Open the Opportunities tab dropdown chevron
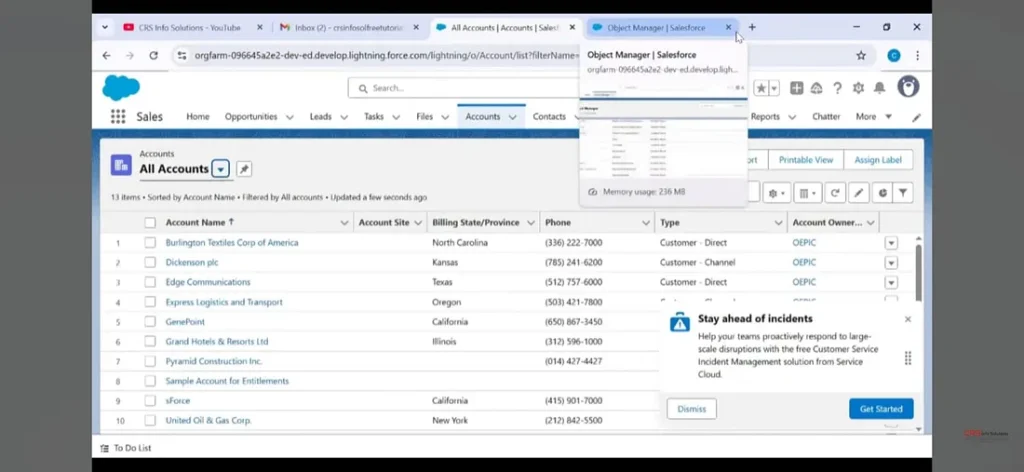1024x472 pixels. [x=290, y=117]
